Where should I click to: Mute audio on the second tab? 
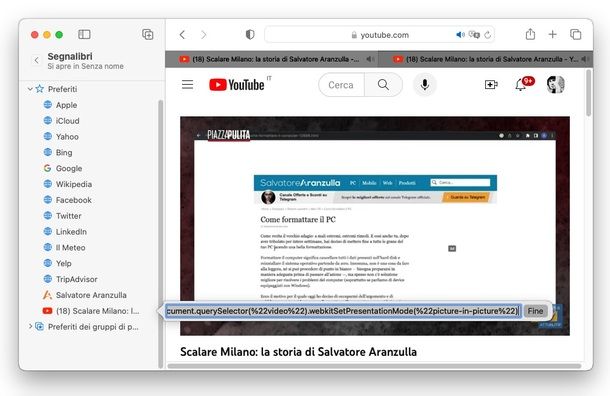585,59
